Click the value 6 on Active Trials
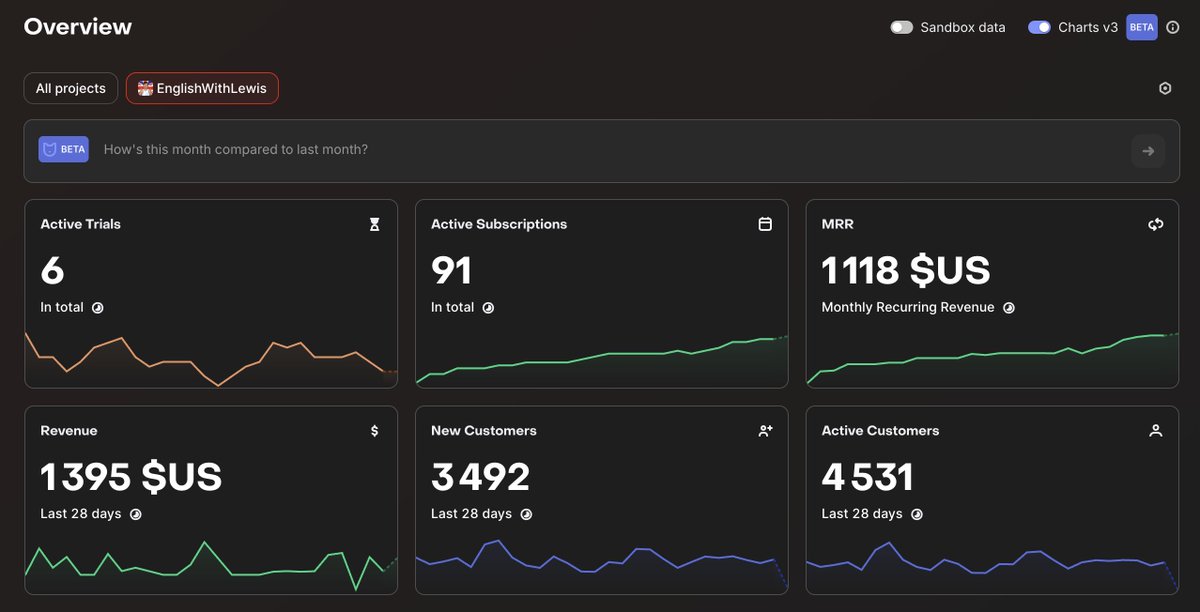 (x=52, y=271)
